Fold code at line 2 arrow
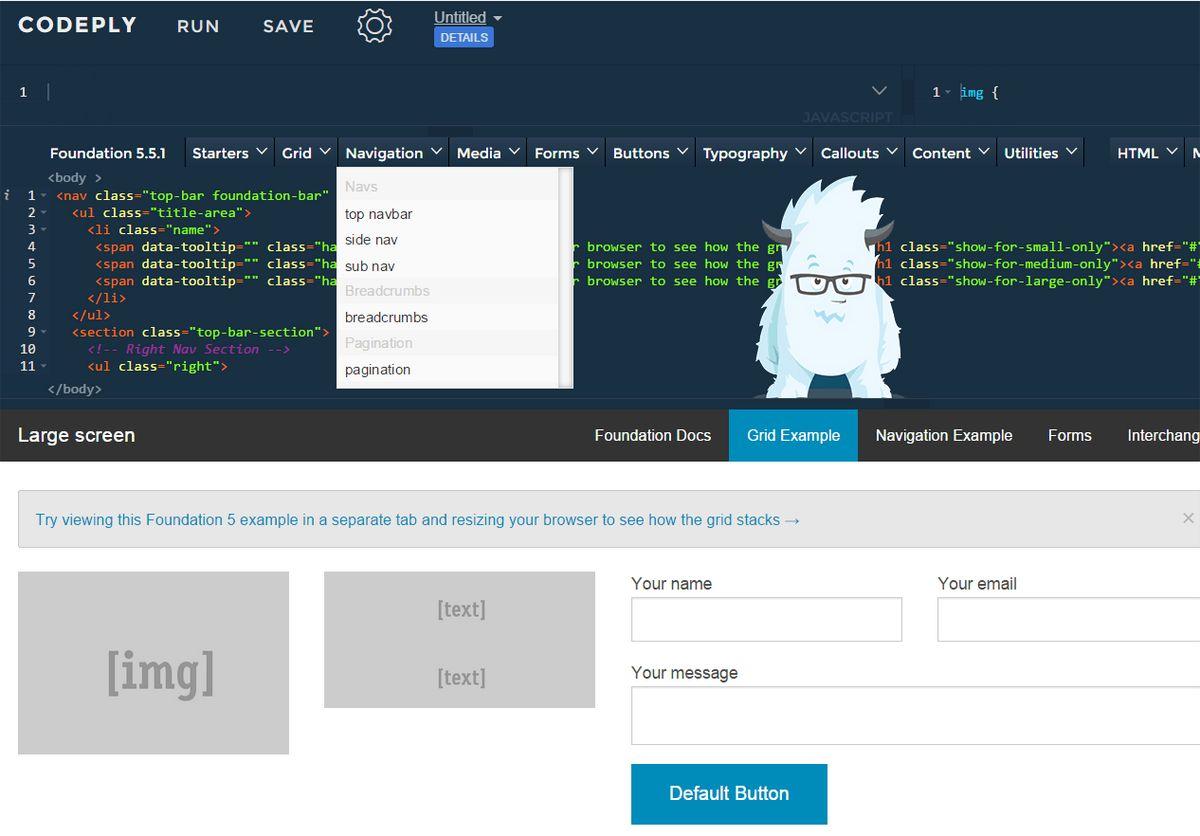Screen dimensions: 1200x836 coord(44,213)
